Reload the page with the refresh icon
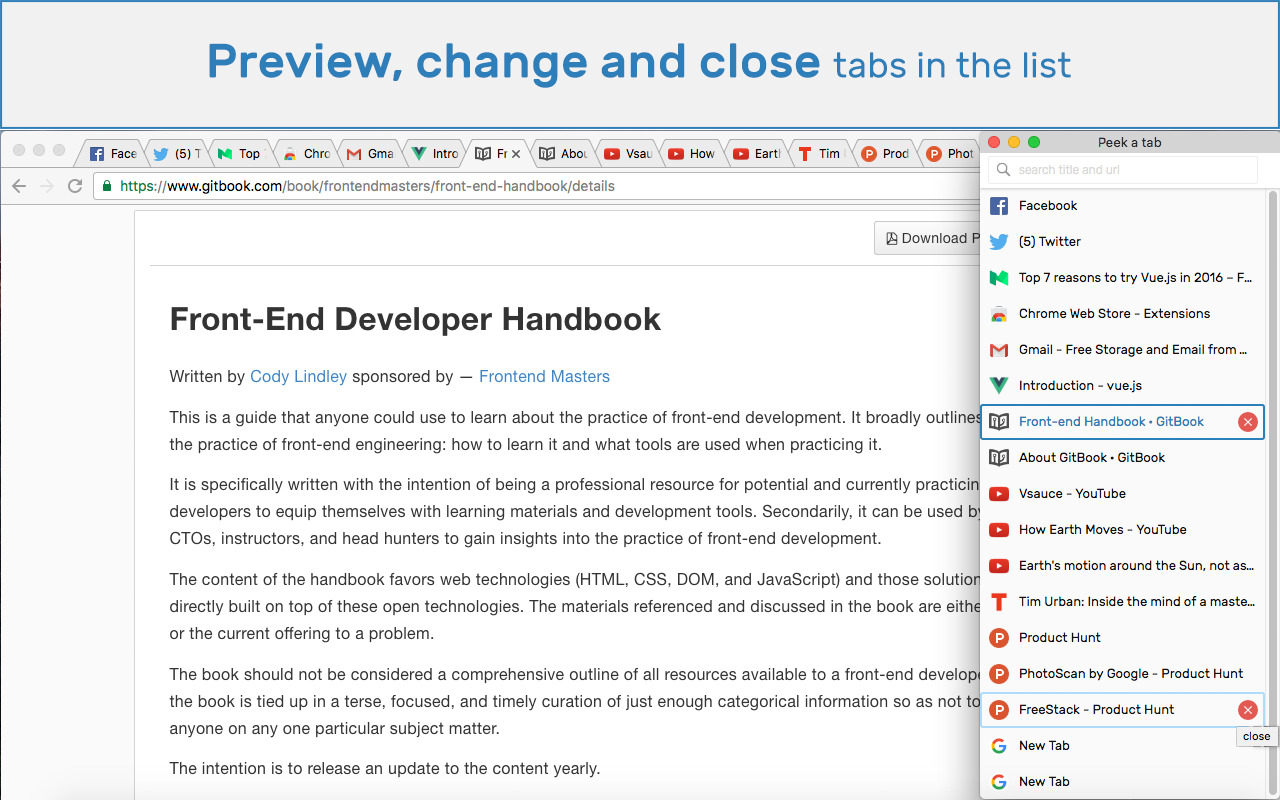 click(x=74, y=186)
